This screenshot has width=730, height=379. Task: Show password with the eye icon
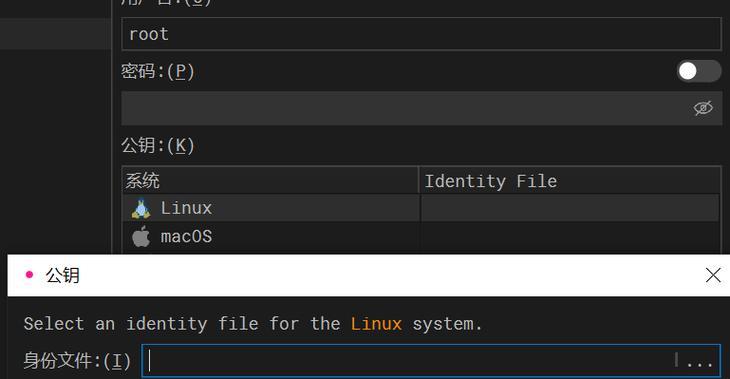pyautogui.click(x=703, y=108)
